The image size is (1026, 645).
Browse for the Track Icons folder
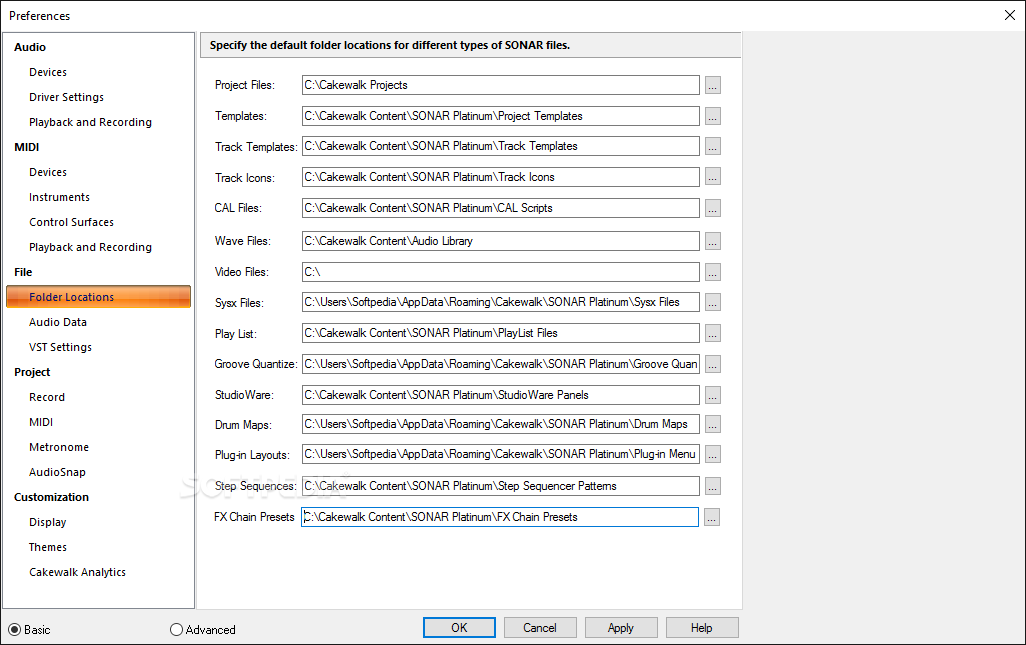coord(713,177)
